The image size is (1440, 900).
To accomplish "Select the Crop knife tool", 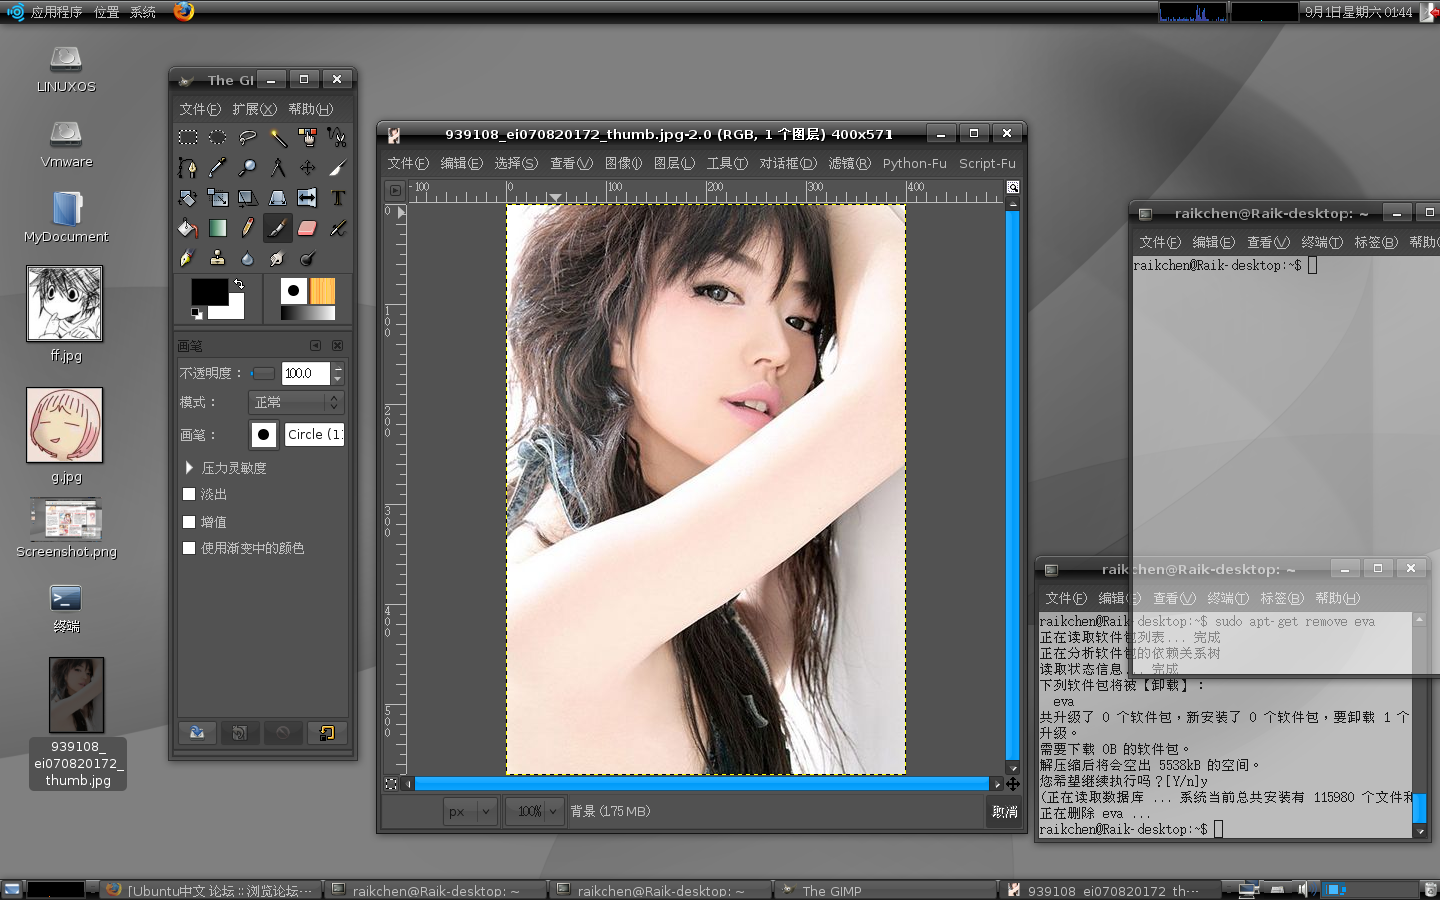I will 338,167.
